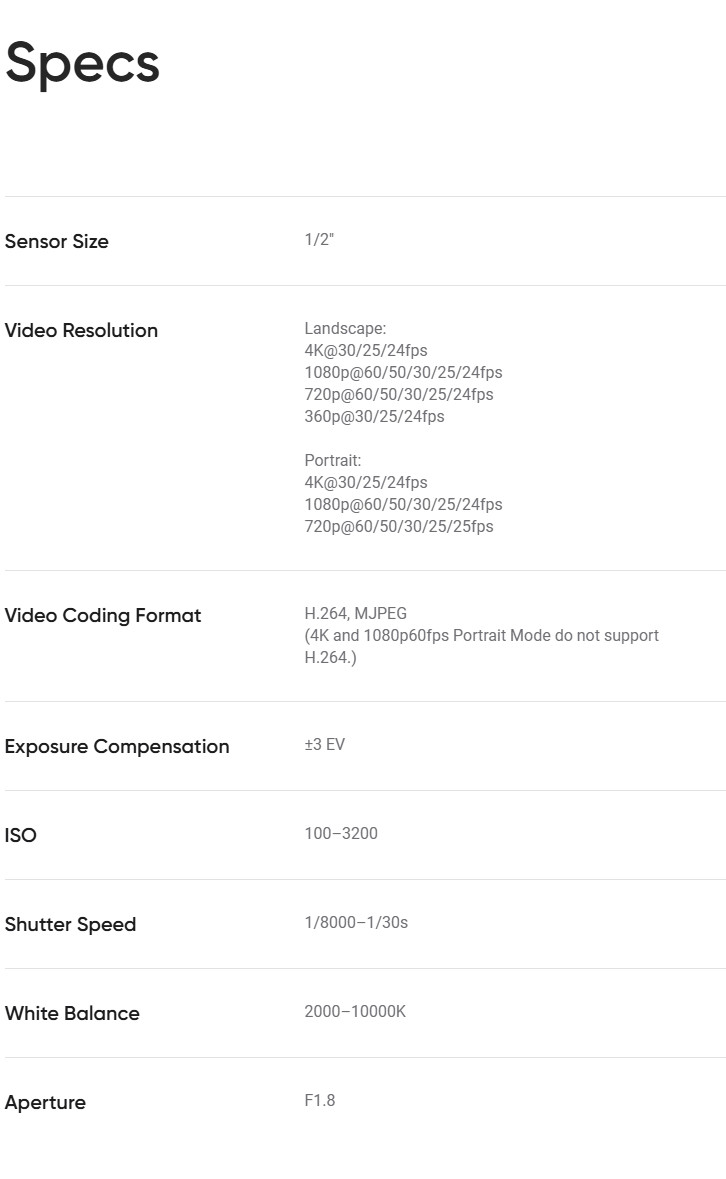Image resolution: width=726 pixels, height=1179 pixels.
Task: Click the Exposure Compensation label
Action: 117,746
